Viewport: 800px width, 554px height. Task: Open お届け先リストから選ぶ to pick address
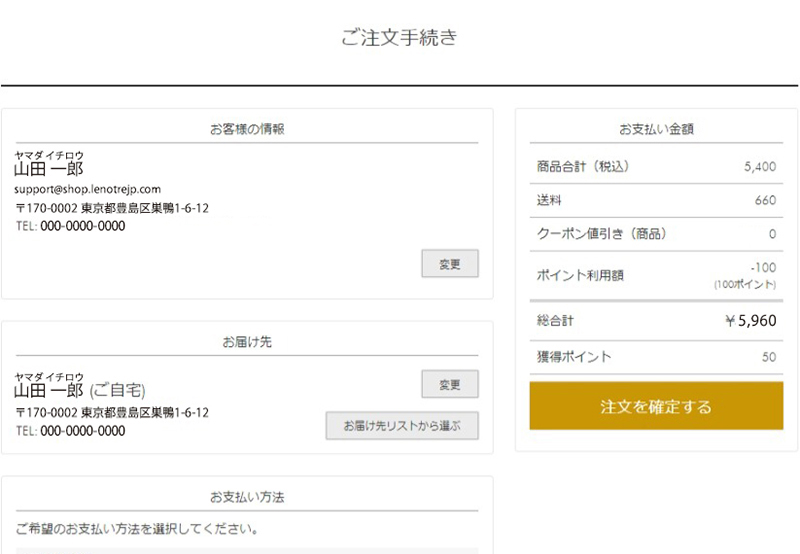click(x=402, y=425)
